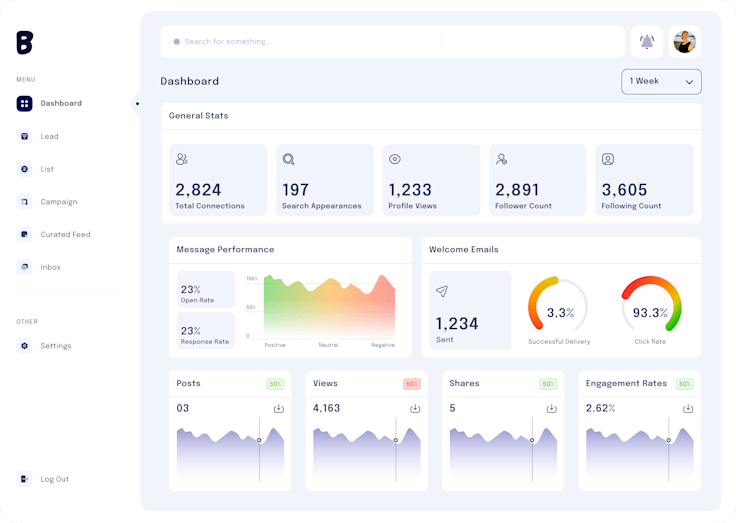Screen dimensions: 736x523
Task: Go to Campaign in the sidebar
Action: tap(58, 202)
